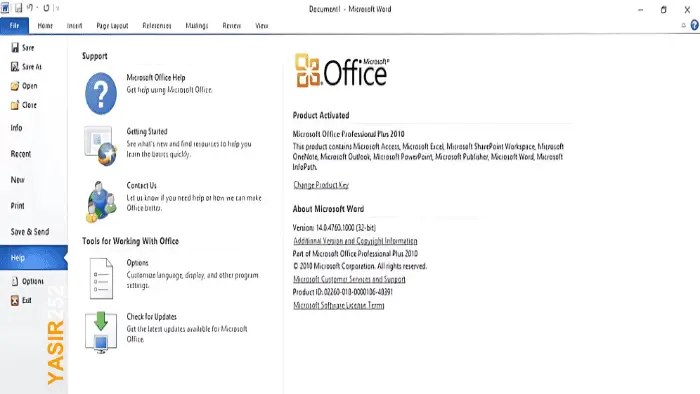Click the blue question mark Office Help icon
700x394 pixels.
[x=101, y=94]
